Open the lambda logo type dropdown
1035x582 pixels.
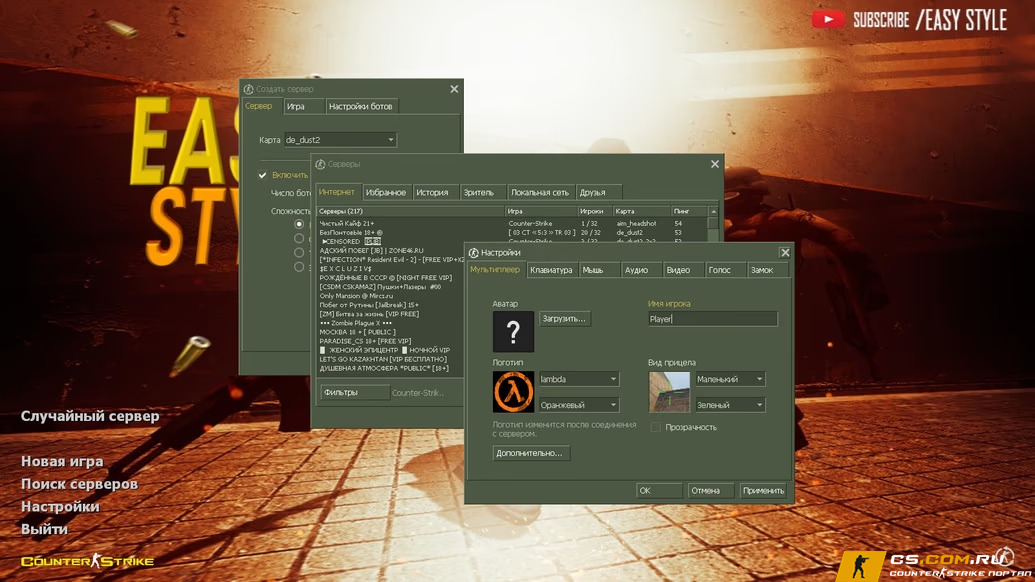pyautogui.click(x=579, y=379)
